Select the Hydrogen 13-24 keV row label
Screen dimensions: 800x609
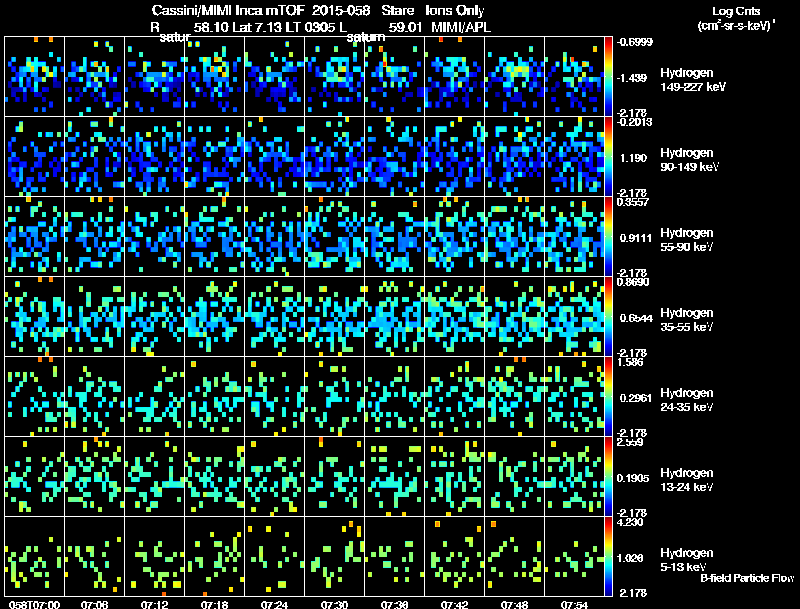(x=687, y=480)
